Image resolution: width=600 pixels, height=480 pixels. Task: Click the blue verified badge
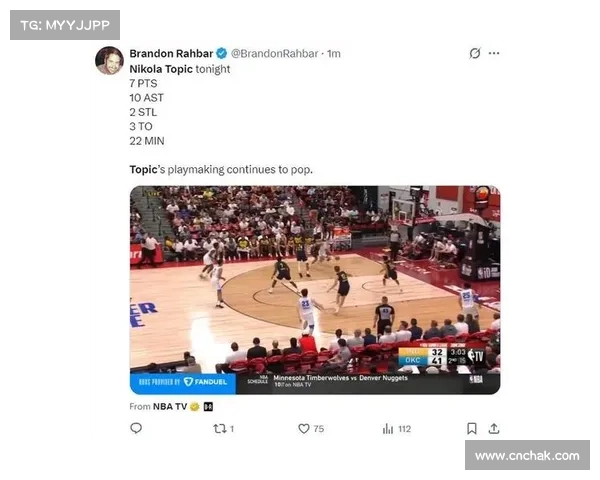[x=222, y=54]
